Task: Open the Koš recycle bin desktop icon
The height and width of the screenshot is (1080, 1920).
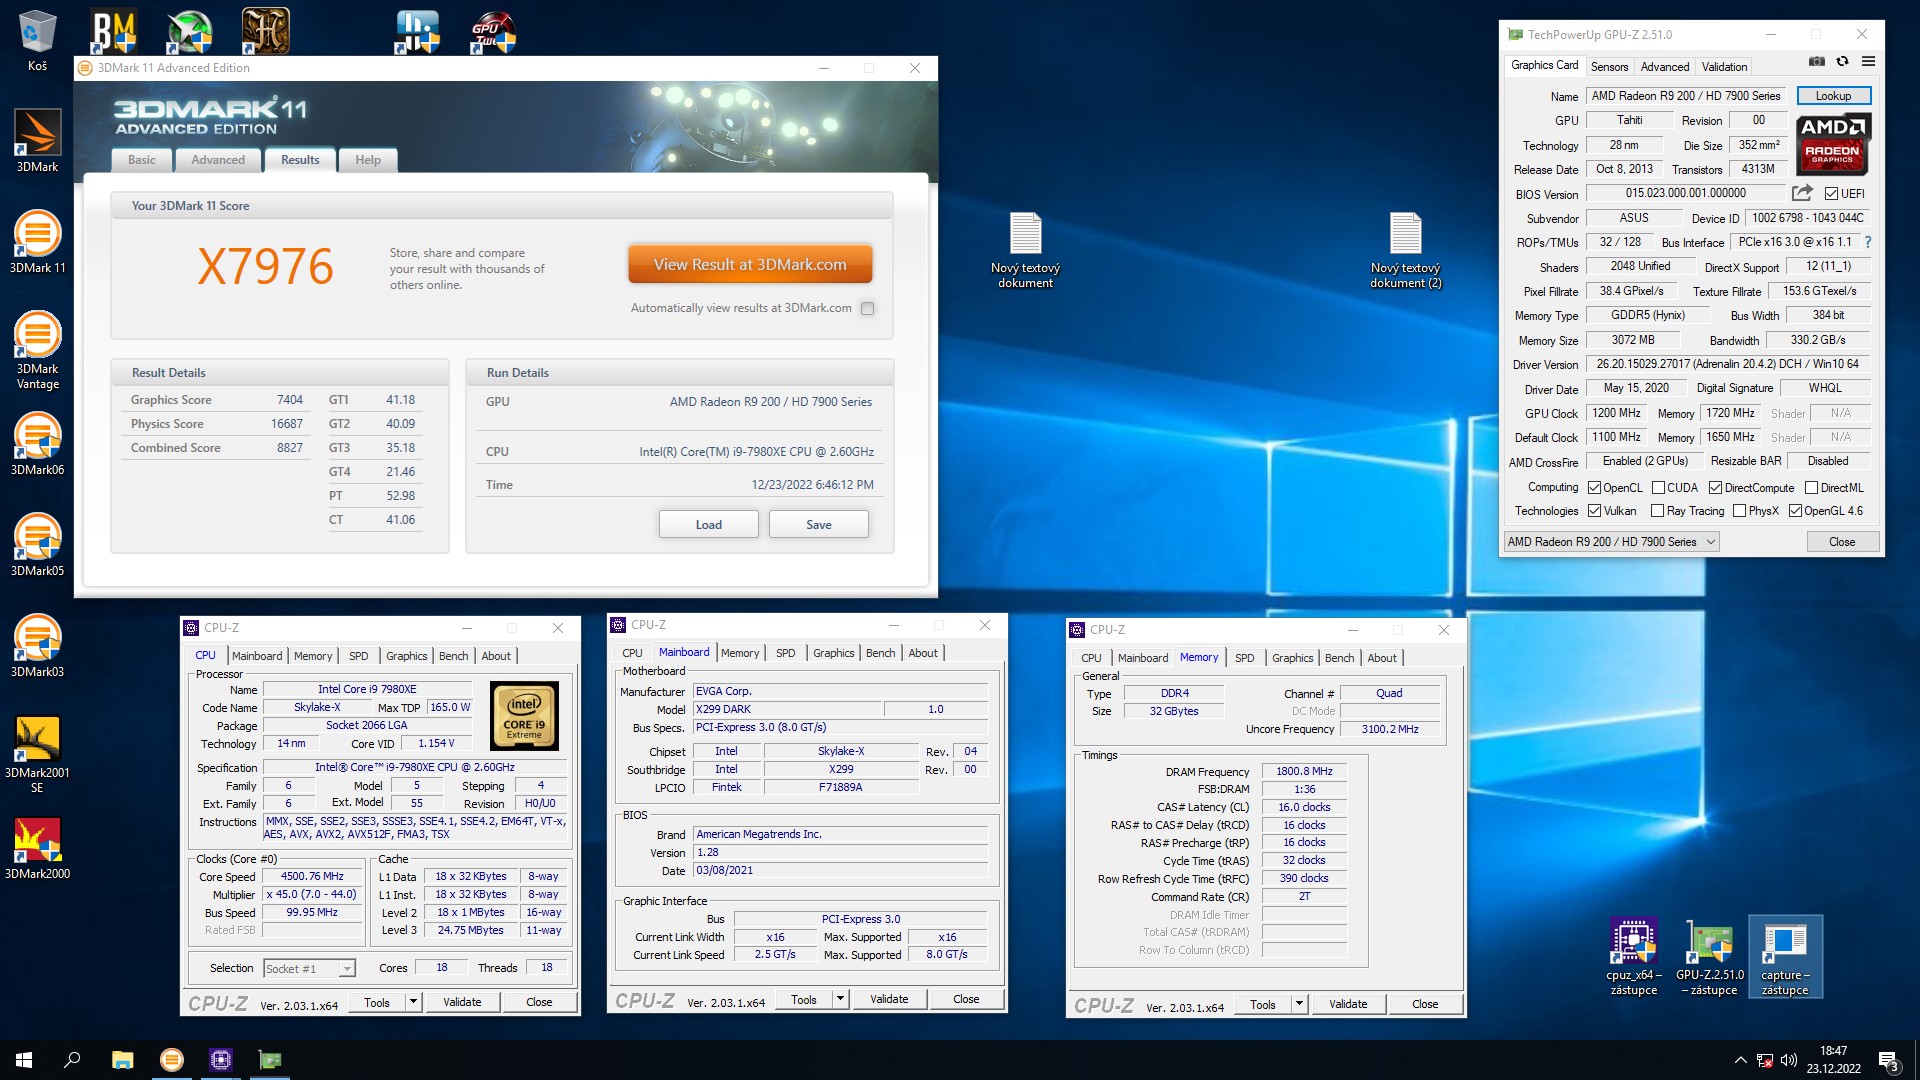Action: point(37,41)
